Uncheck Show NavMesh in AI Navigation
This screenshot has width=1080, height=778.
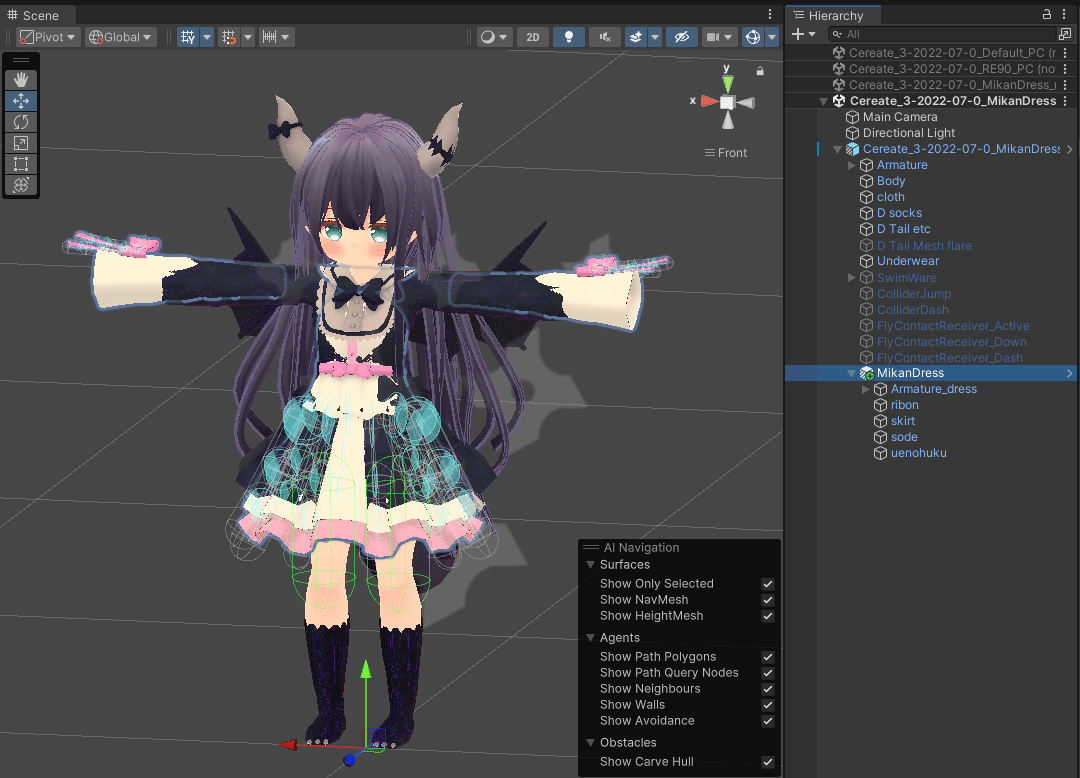tap(767, 600)
